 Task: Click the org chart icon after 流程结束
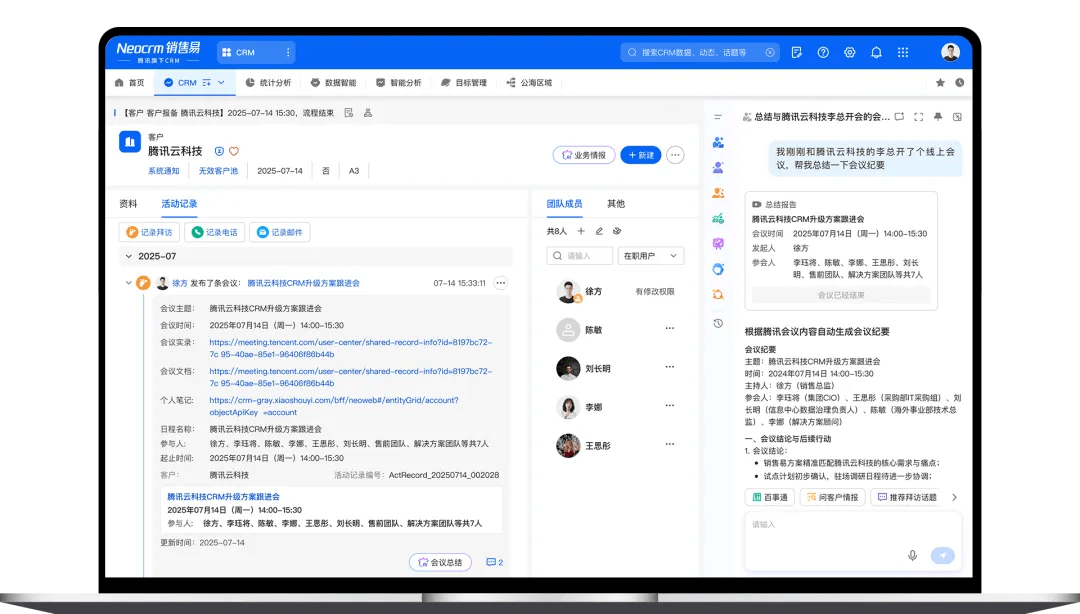368,113
